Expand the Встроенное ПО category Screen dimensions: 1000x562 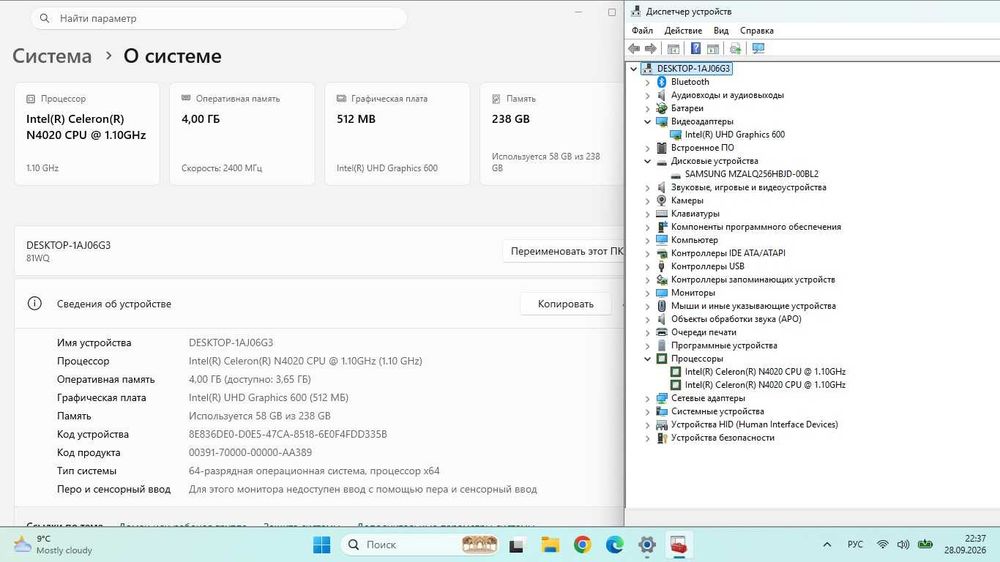coord(647,148)
